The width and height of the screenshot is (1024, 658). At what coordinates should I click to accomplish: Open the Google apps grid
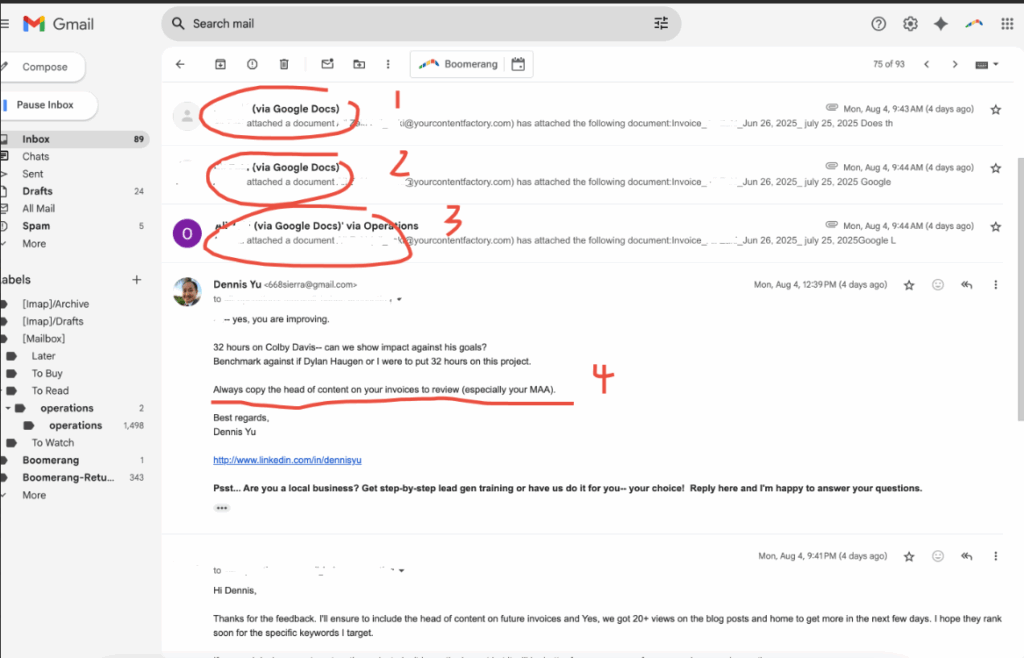click(x=1005, y=24)
